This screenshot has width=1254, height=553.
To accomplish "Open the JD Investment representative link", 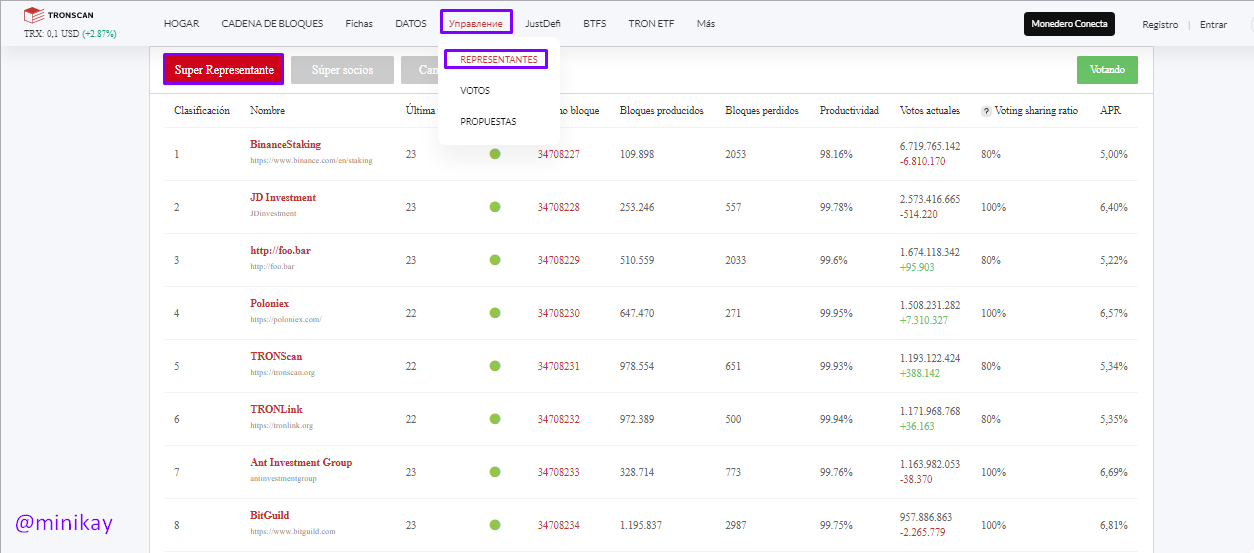I will pyautogui.click(x=283, y=198).
